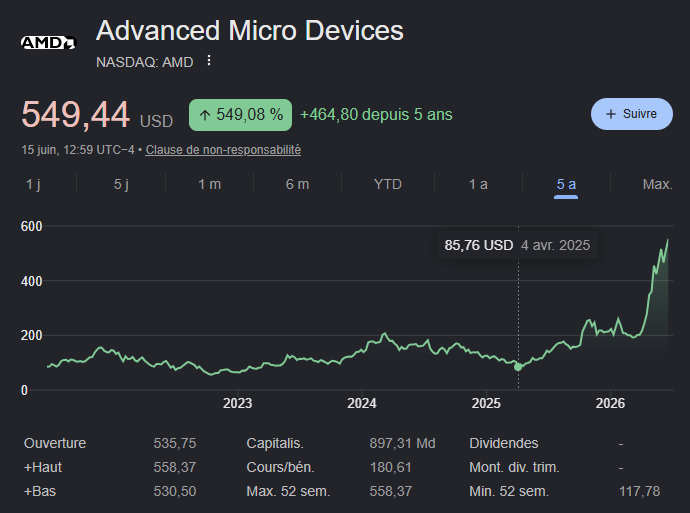Switch to the 1 m range tab

[209, 184]
